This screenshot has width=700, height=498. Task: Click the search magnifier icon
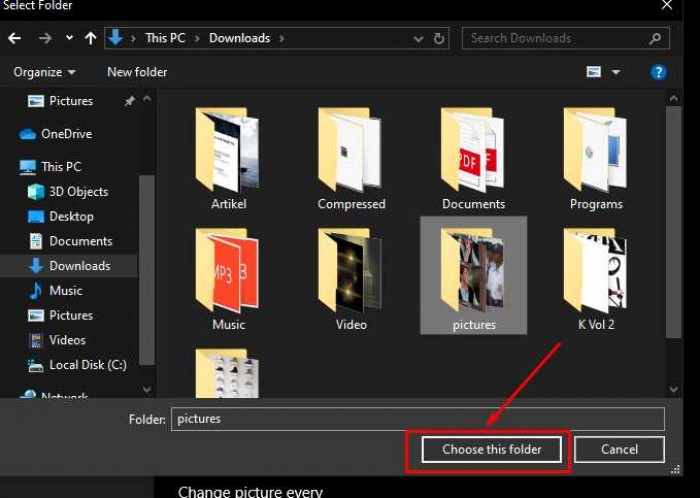pos(655,38)
